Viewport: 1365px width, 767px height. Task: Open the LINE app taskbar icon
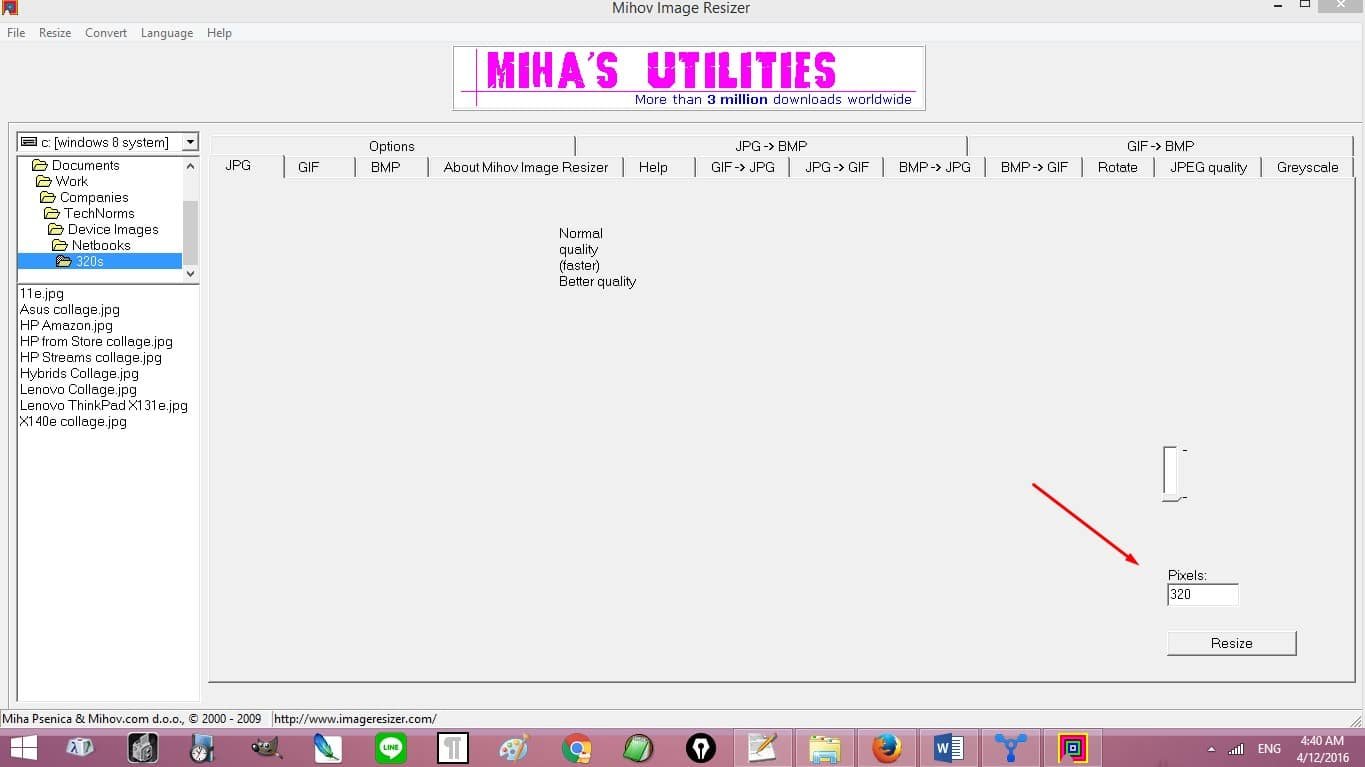point(391,748)
